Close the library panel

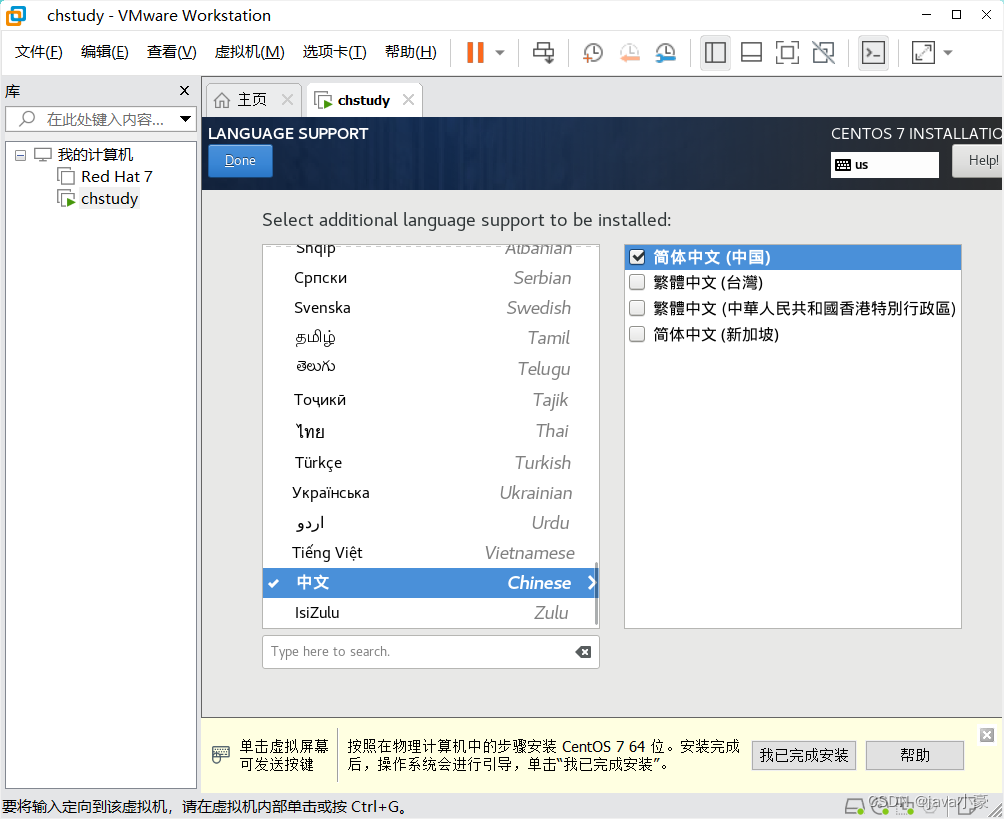point(184,90)
